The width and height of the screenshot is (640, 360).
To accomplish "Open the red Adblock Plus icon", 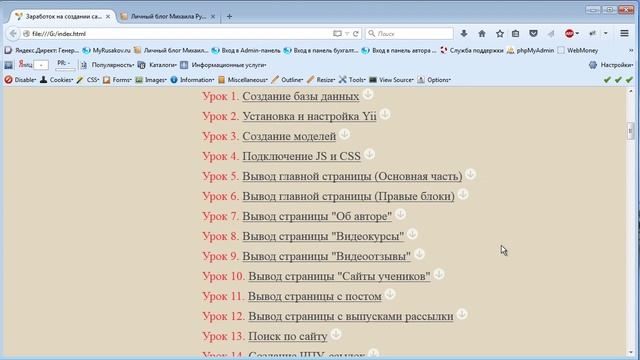I will pos(569,33).
